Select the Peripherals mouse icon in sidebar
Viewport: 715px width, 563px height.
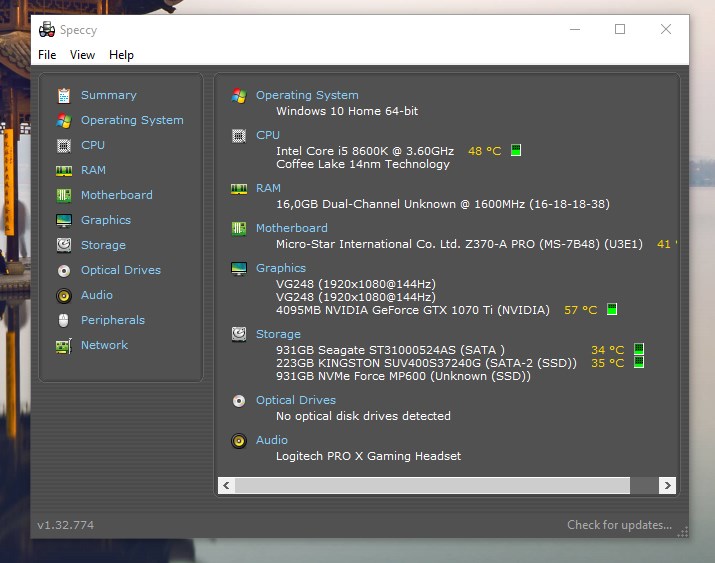click(64, 320)
